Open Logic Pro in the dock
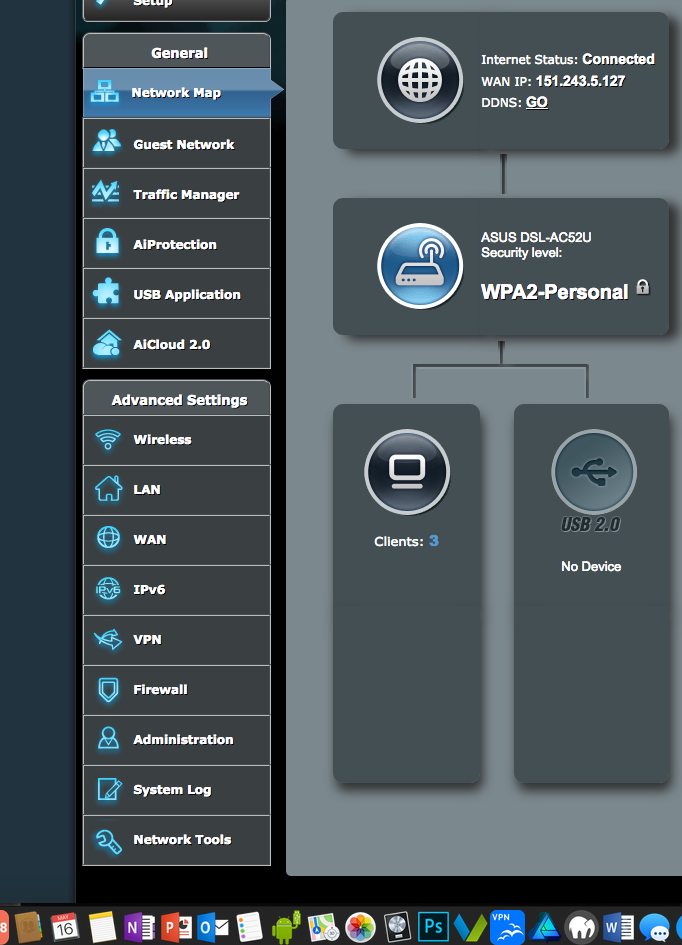 point(397,927)
